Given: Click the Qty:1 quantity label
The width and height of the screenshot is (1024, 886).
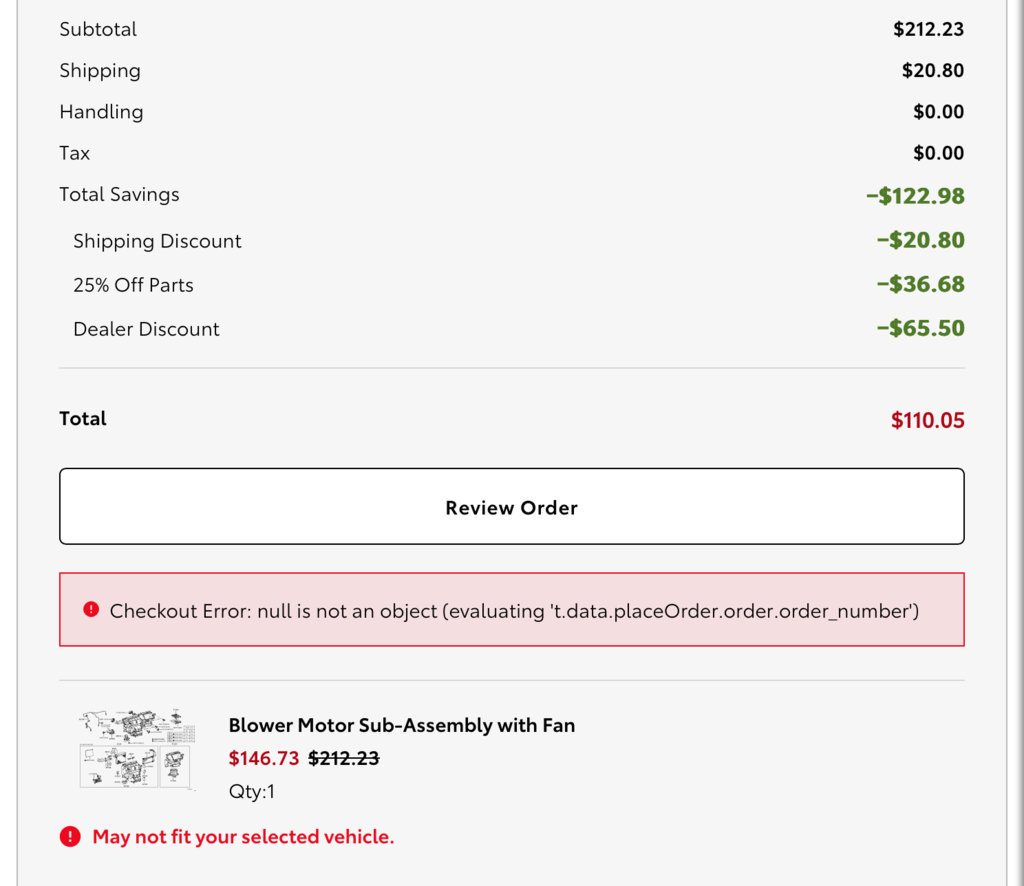Looking at the screenshot, I should coord(251,791).
